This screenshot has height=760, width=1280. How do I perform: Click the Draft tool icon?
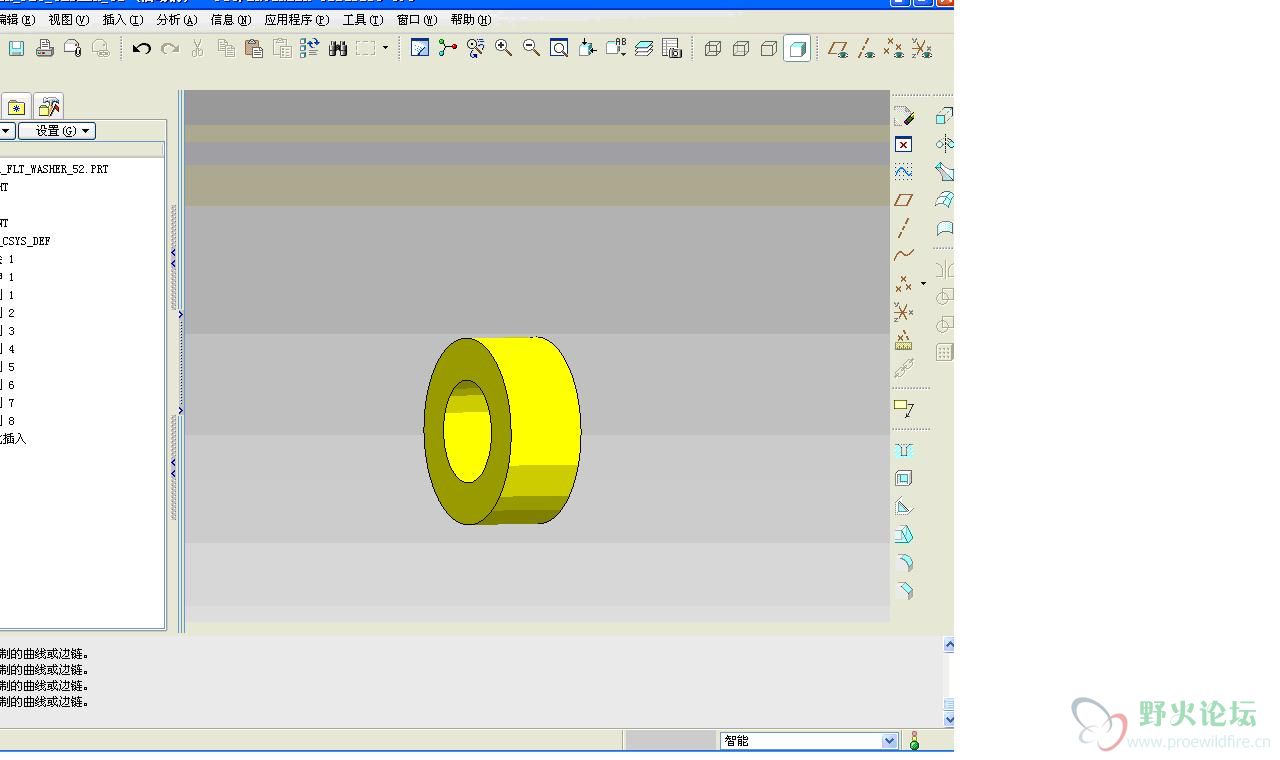(904, 534)
